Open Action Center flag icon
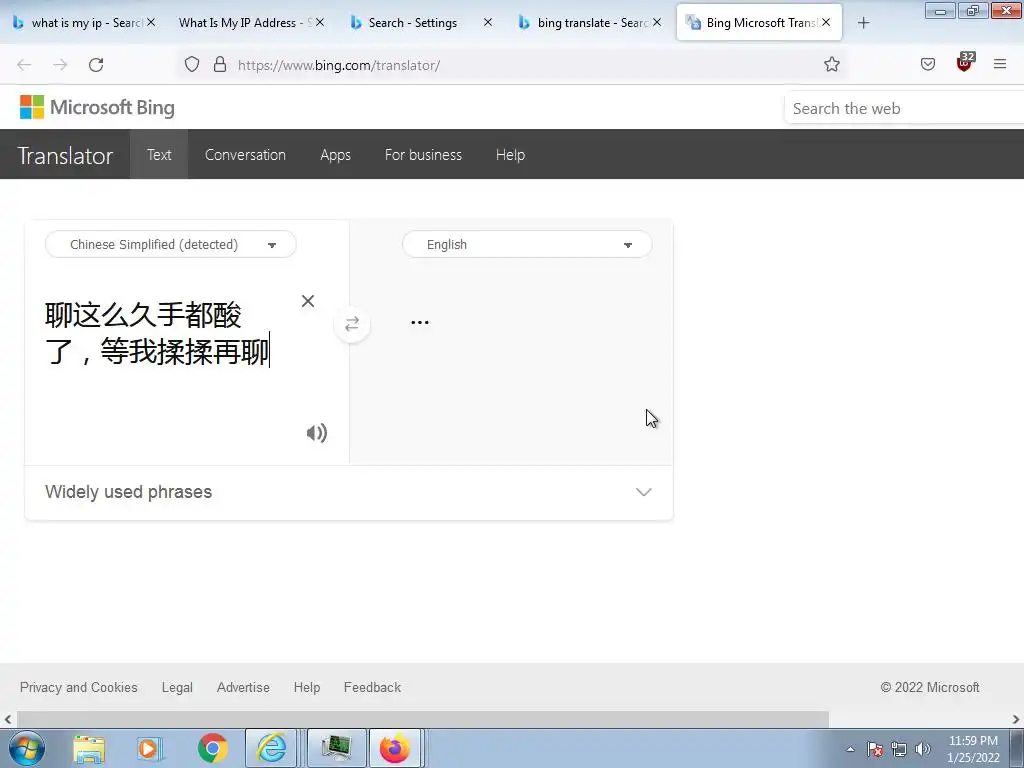This screenshot has width=1024, height=768. [874, 749]
